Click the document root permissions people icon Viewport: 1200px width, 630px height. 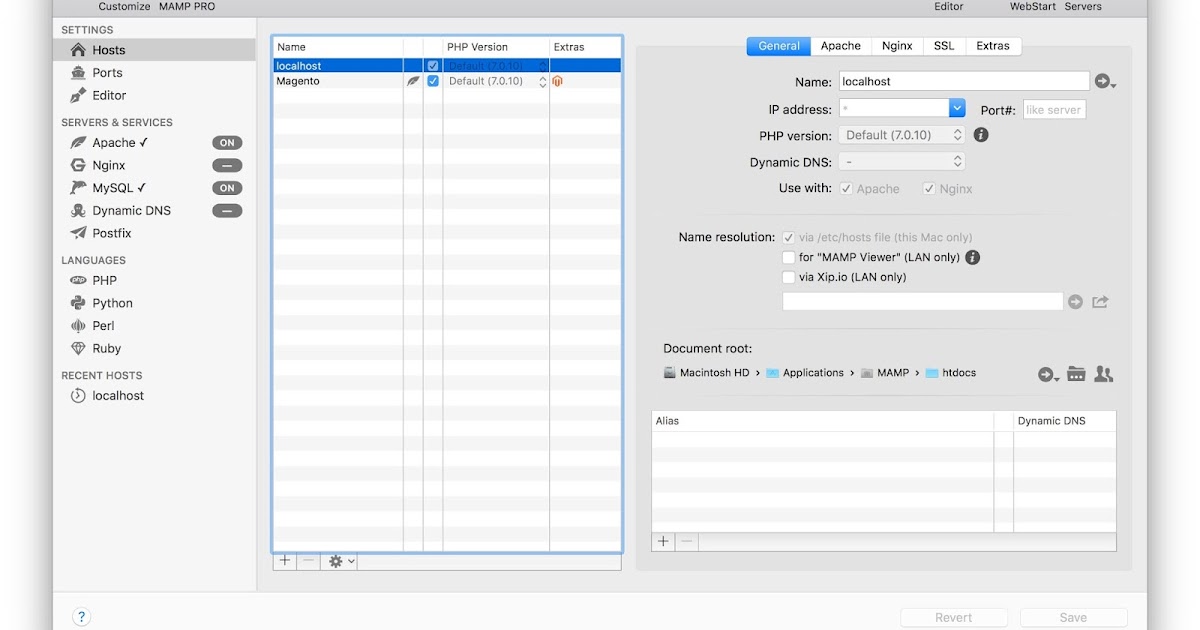coord(1103,374)
